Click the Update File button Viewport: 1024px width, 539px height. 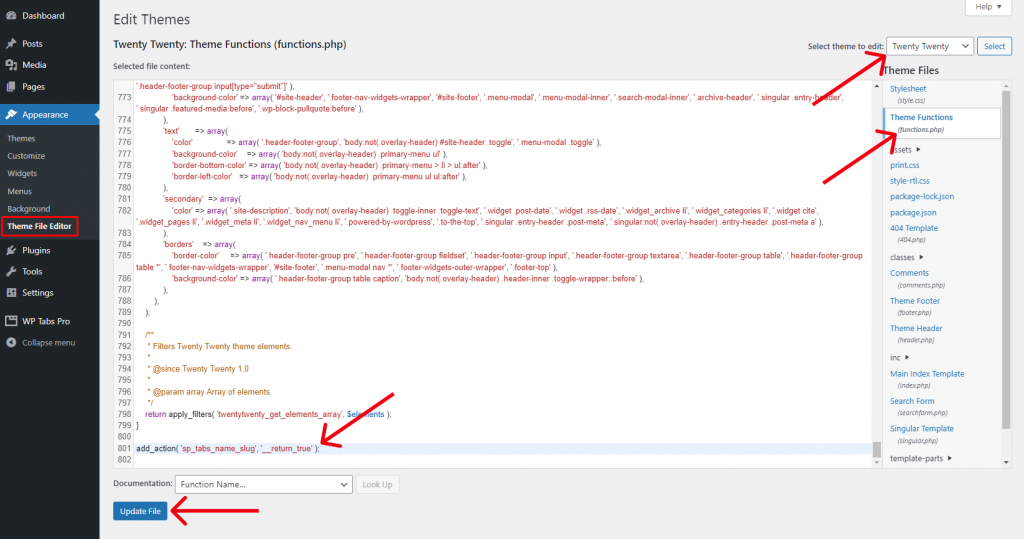tap(140, 511)
